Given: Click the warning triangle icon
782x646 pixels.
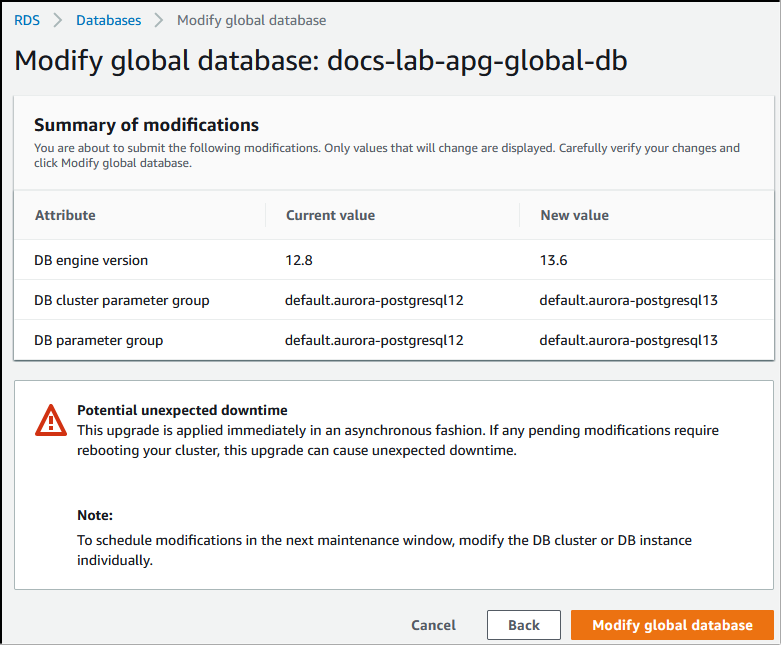Looking at the screenshot, I should [x=51, y=421].
